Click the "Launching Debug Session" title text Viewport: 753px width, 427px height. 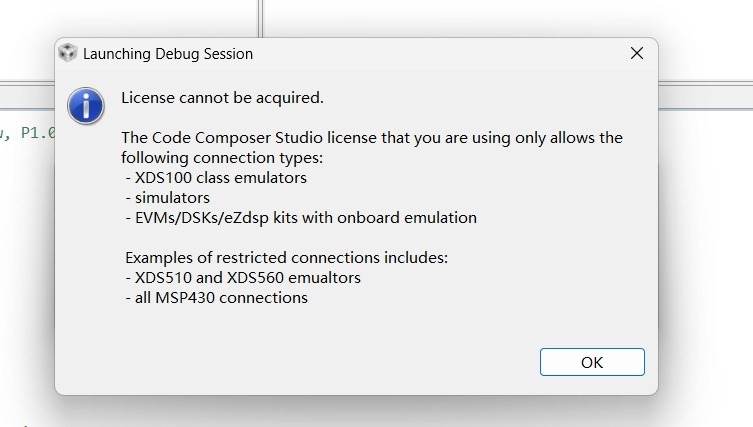(168, 54)
